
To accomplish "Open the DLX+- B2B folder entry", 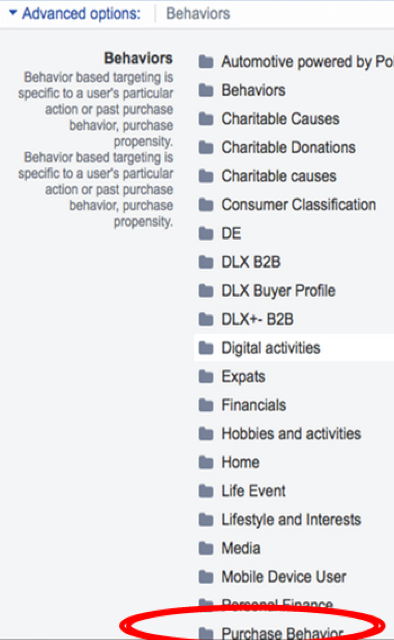I will 258,319.
